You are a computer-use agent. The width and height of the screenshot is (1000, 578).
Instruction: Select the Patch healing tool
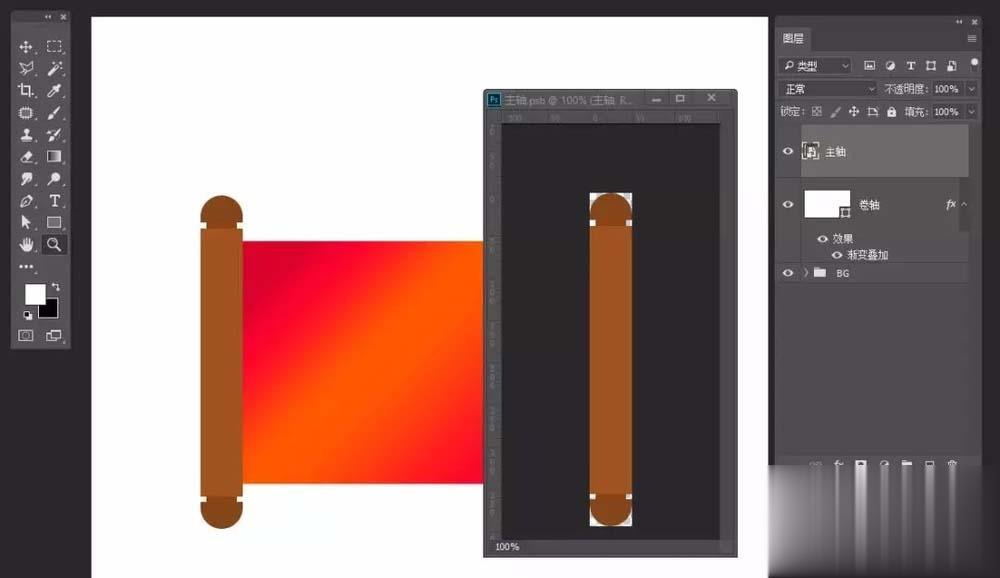pos(26,113)
